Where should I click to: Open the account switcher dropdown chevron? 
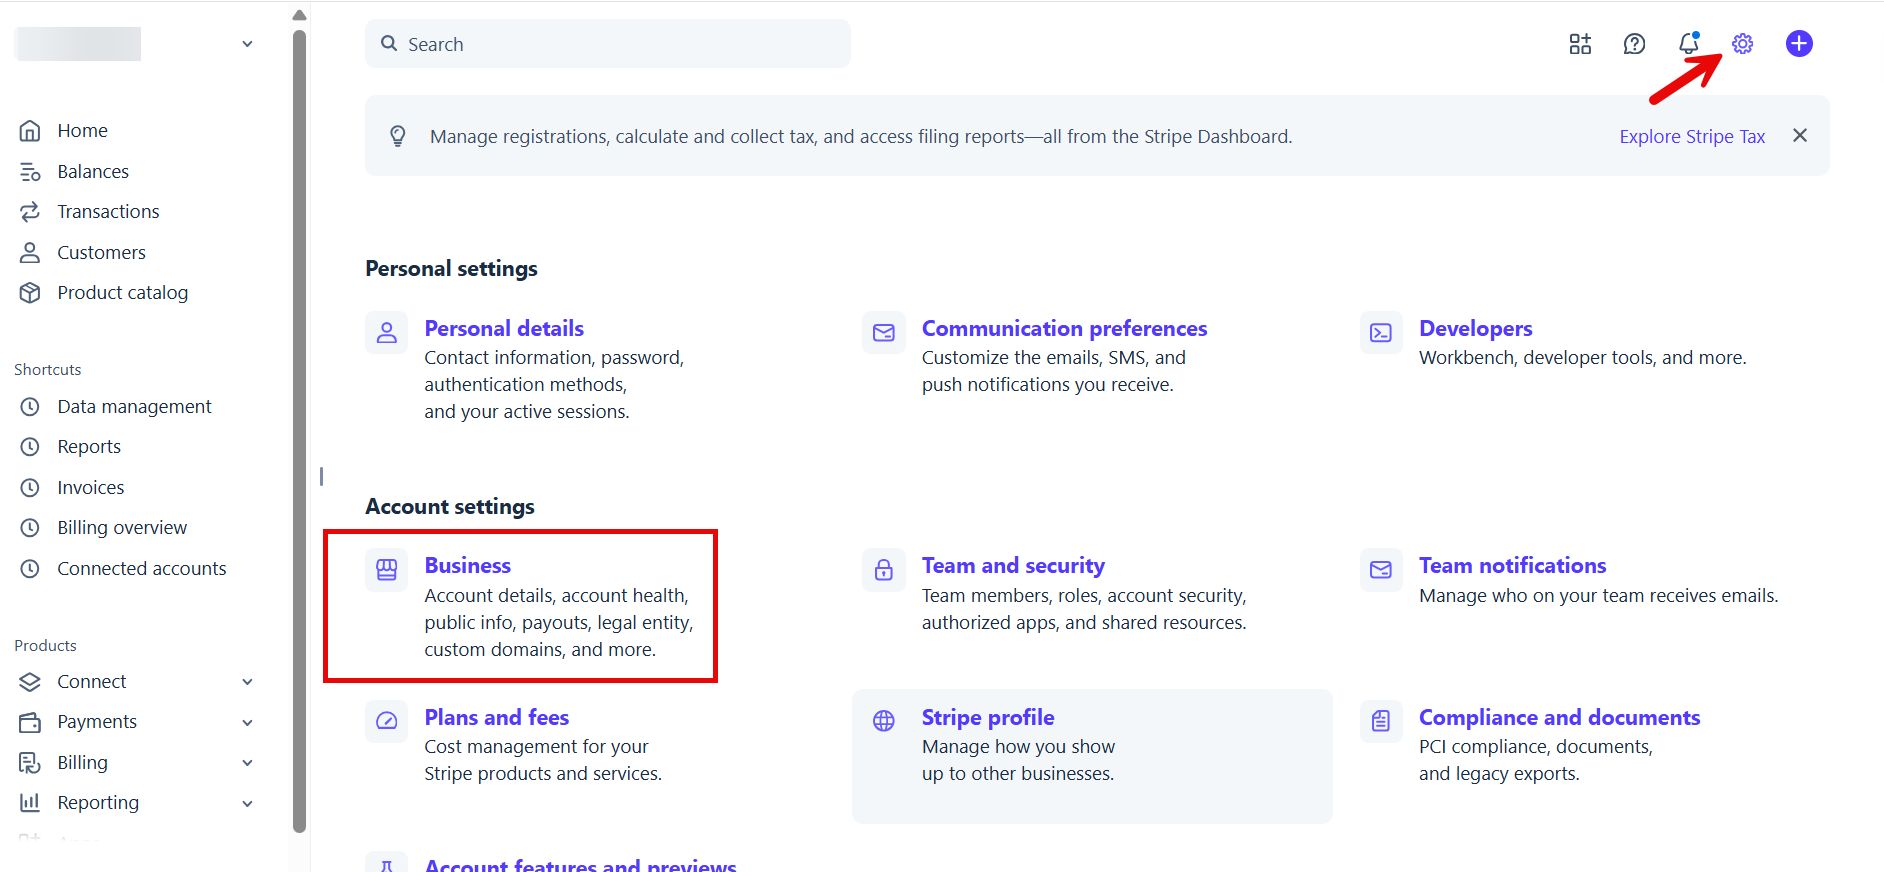(x=248, y=44)
